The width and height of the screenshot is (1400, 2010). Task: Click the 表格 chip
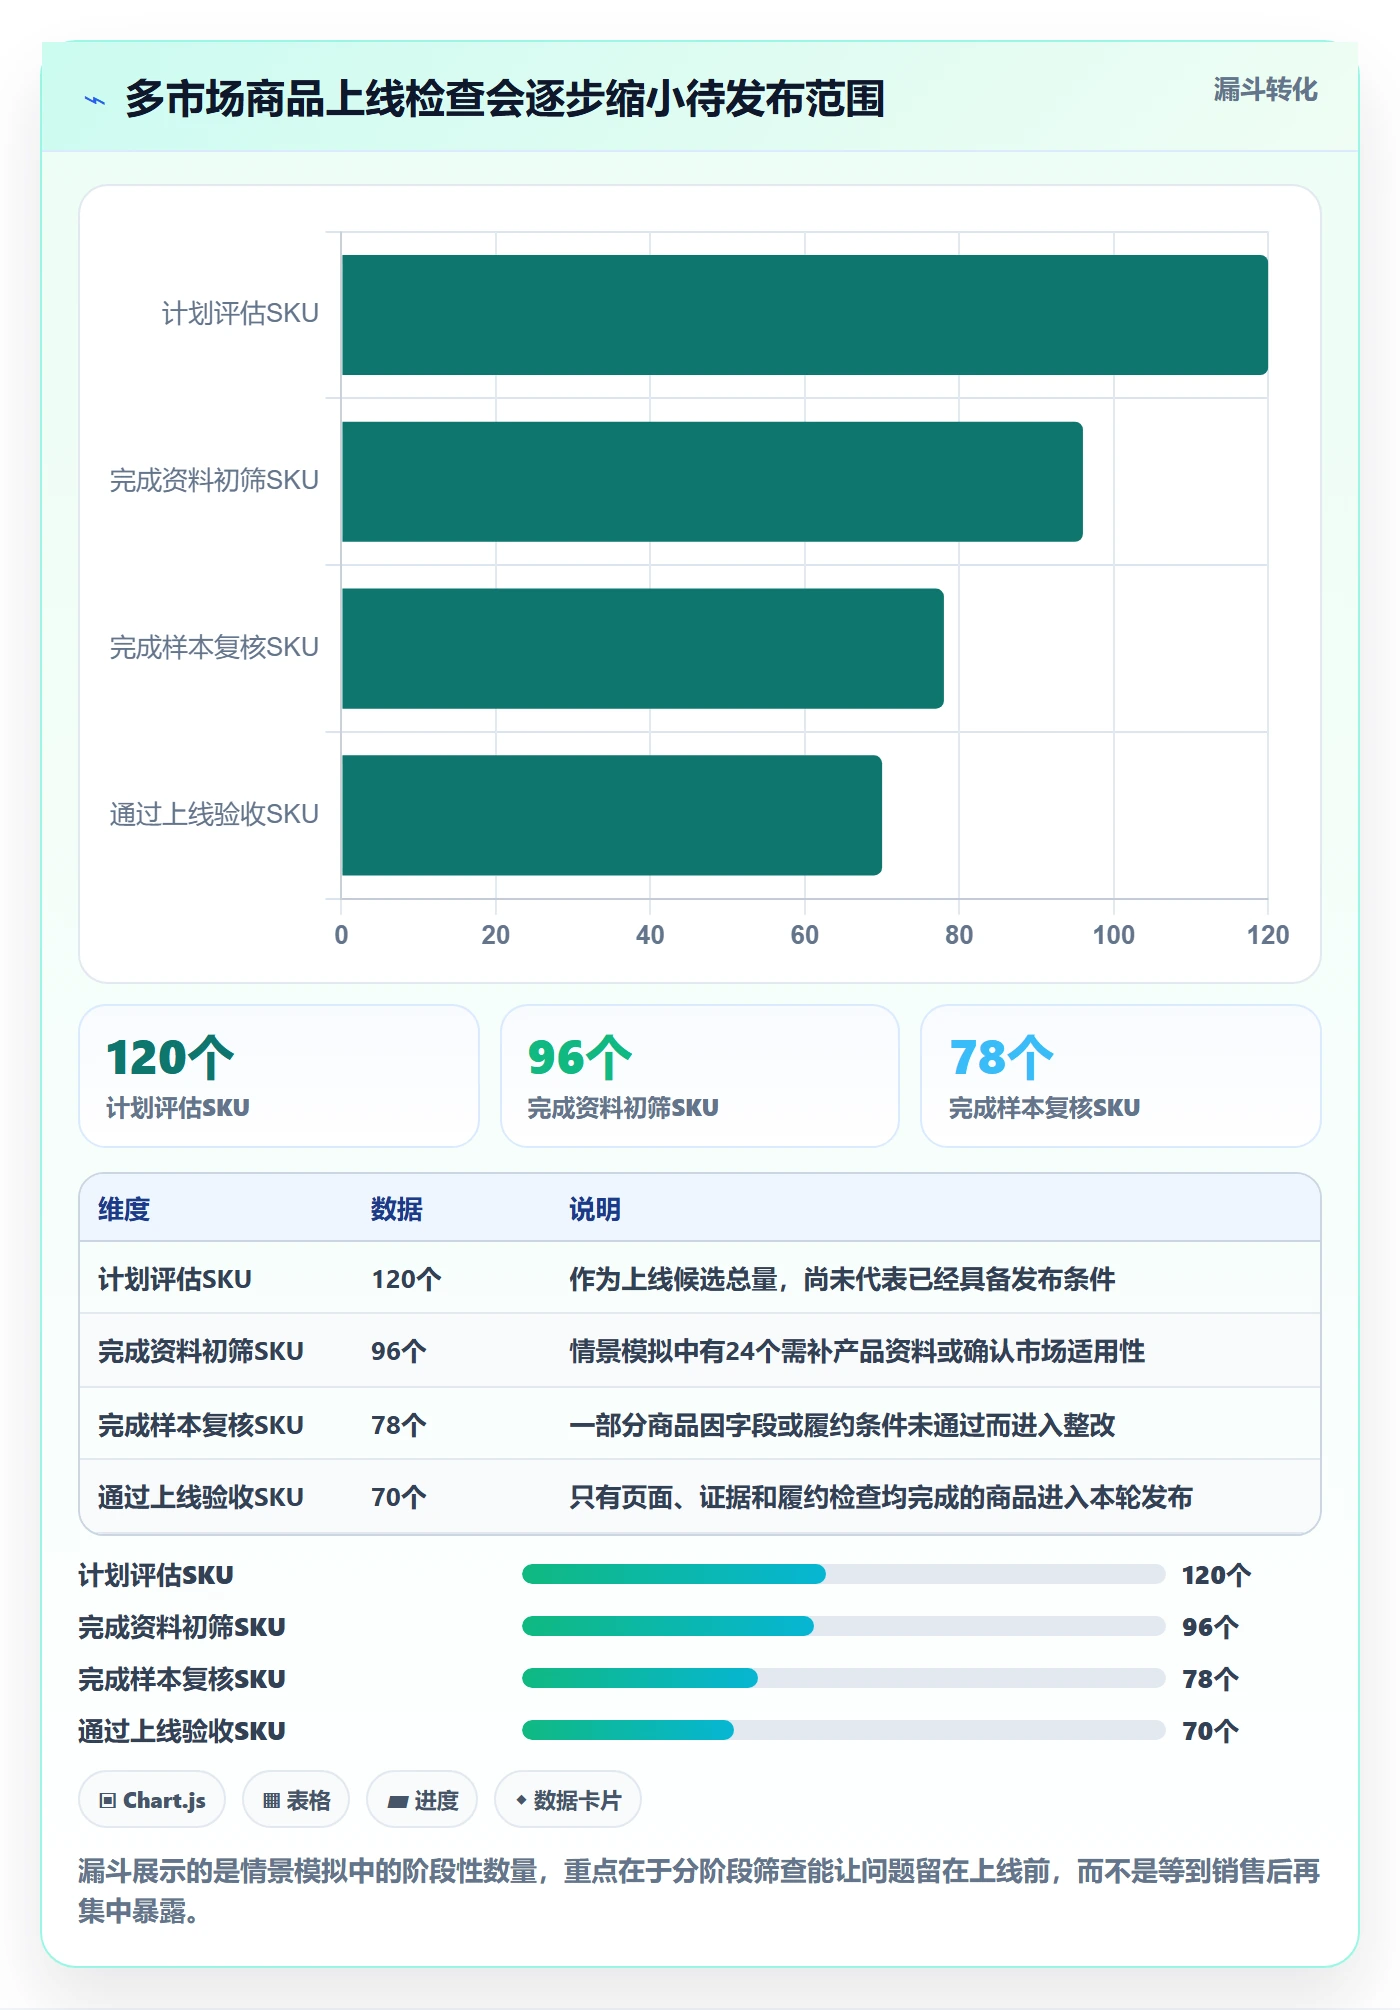[x=296, y=1800]
